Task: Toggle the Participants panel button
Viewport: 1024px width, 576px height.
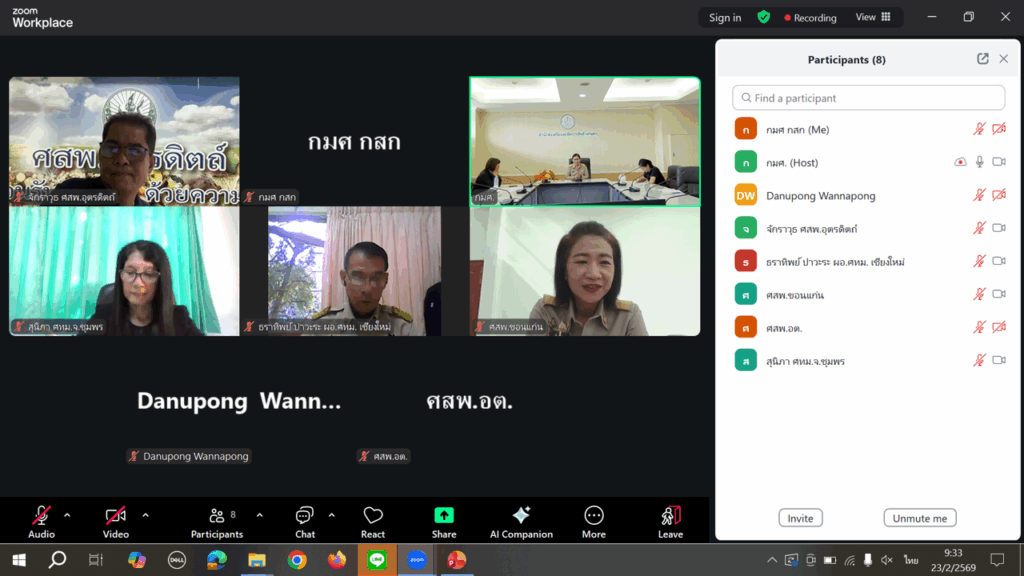Action: (217, 520)
